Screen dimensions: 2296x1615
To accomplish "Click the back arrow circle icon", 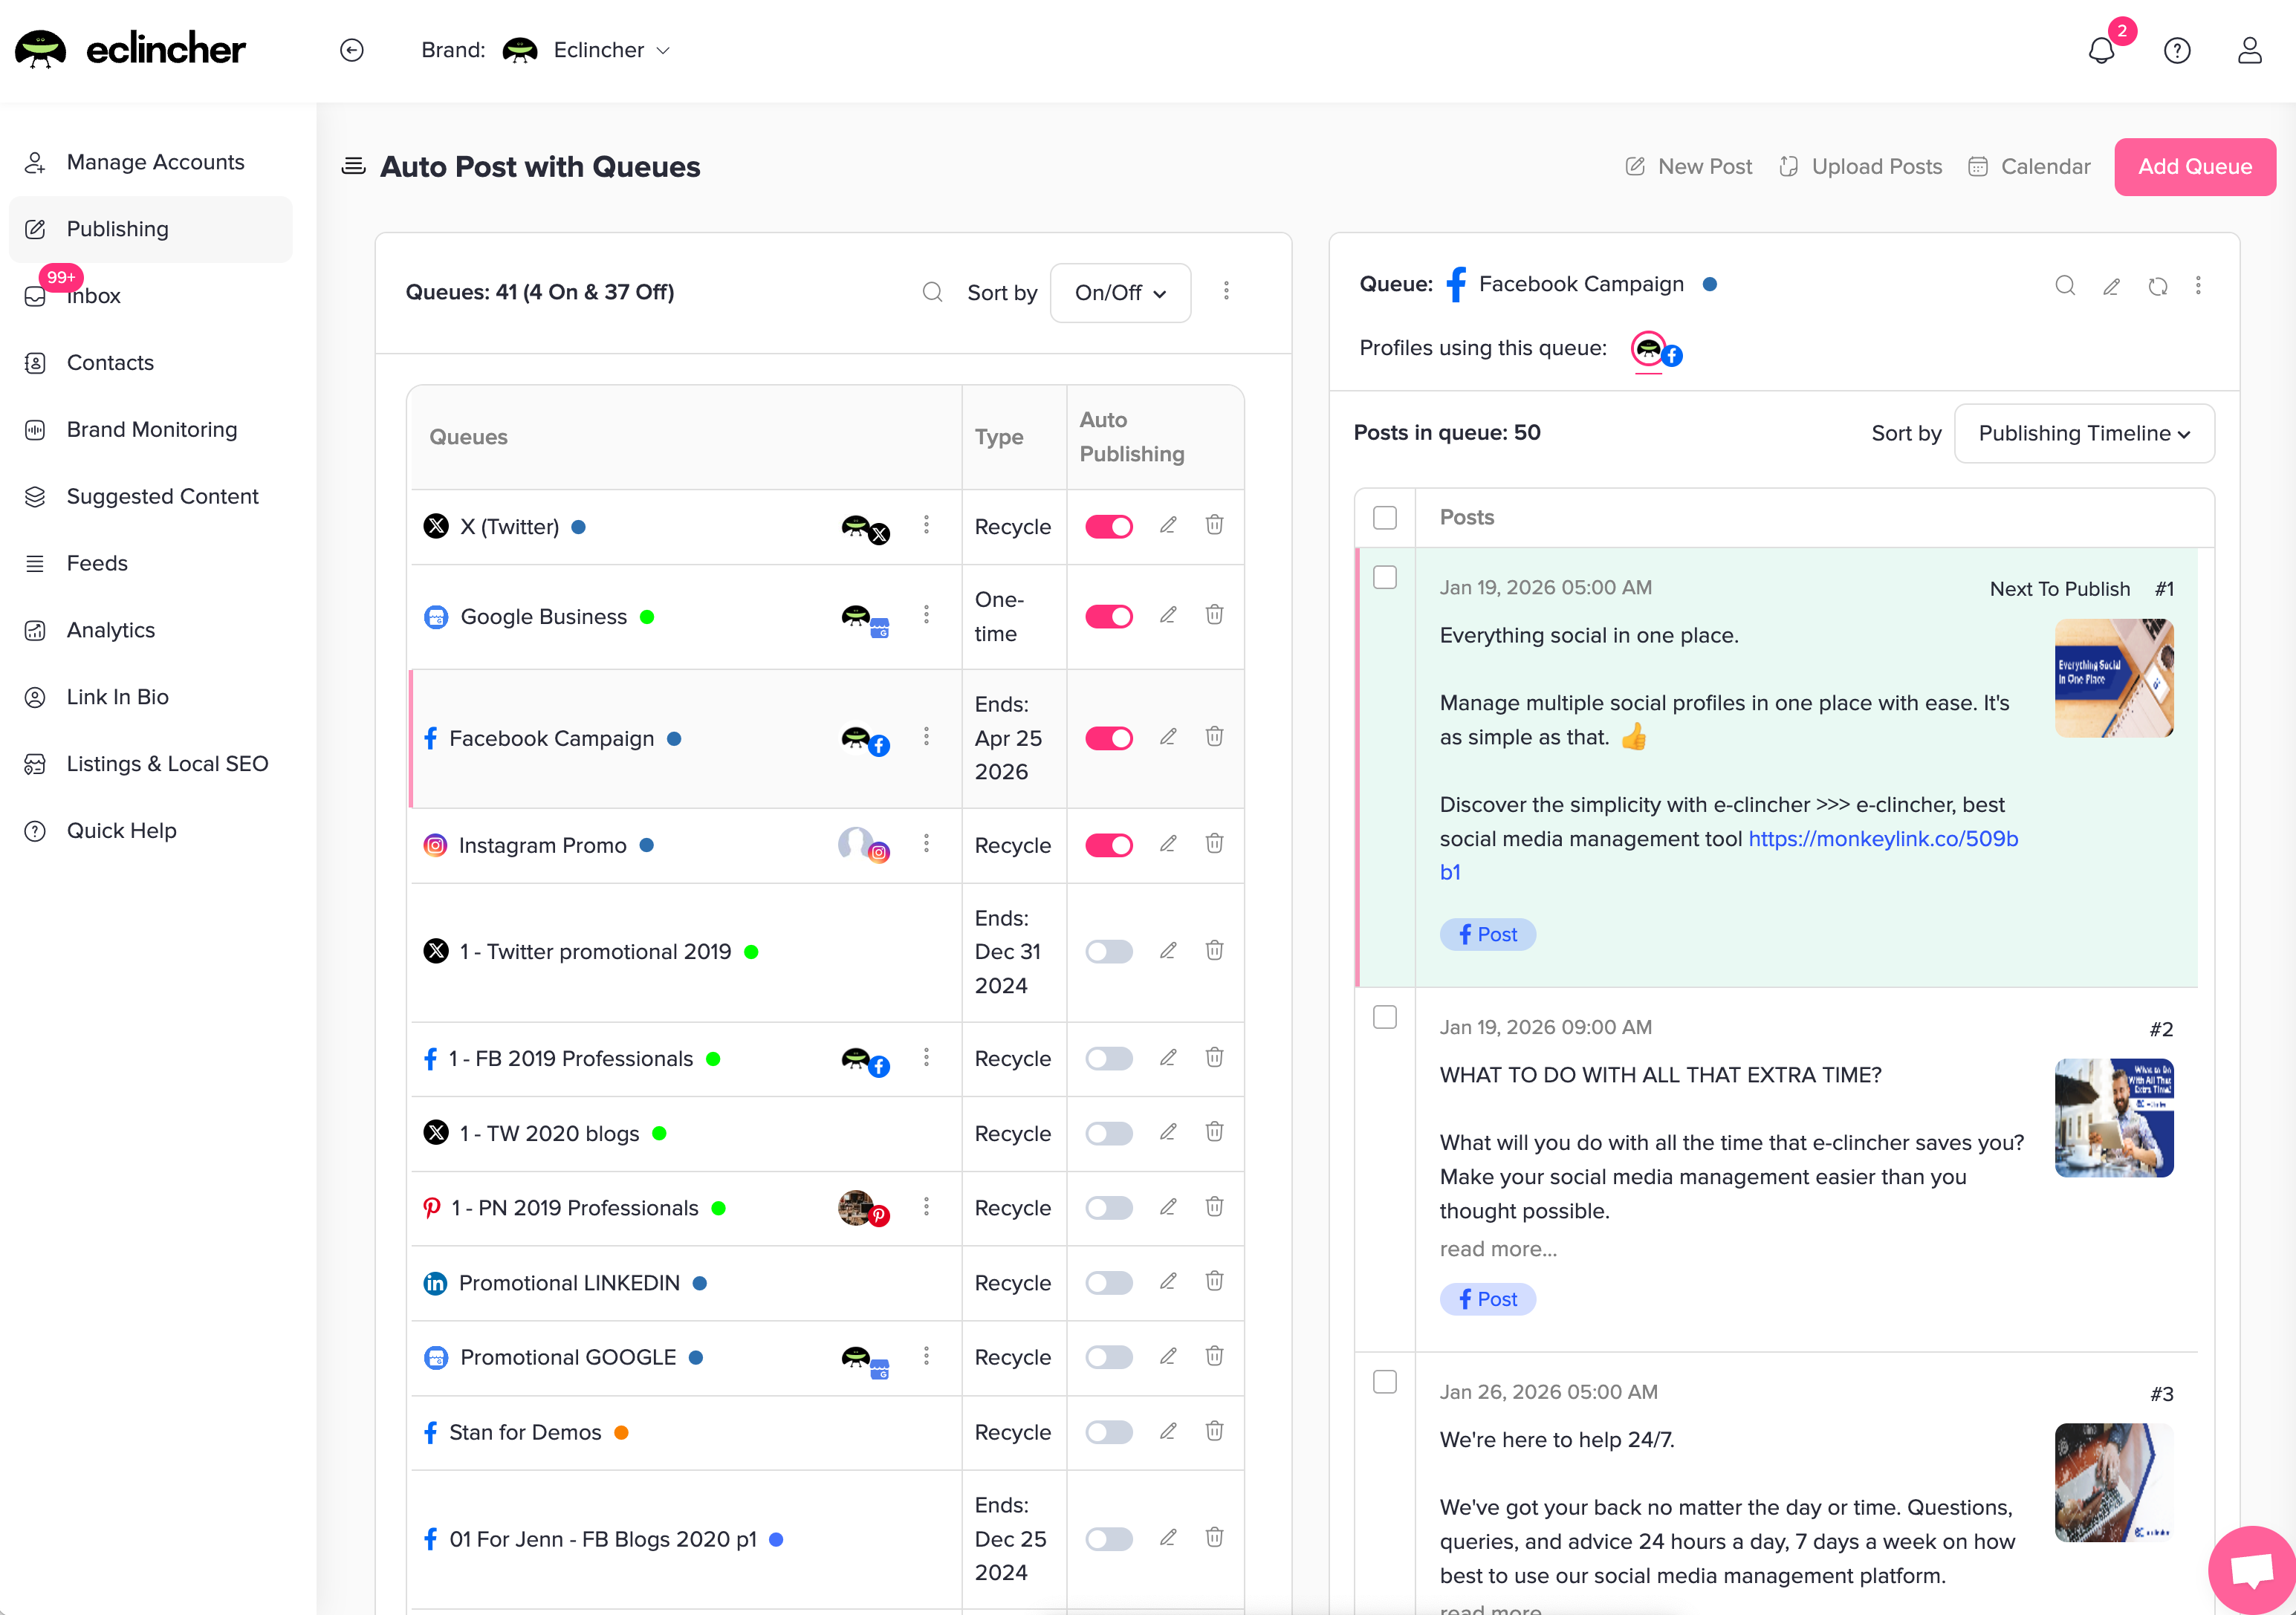I will (352, 50).
